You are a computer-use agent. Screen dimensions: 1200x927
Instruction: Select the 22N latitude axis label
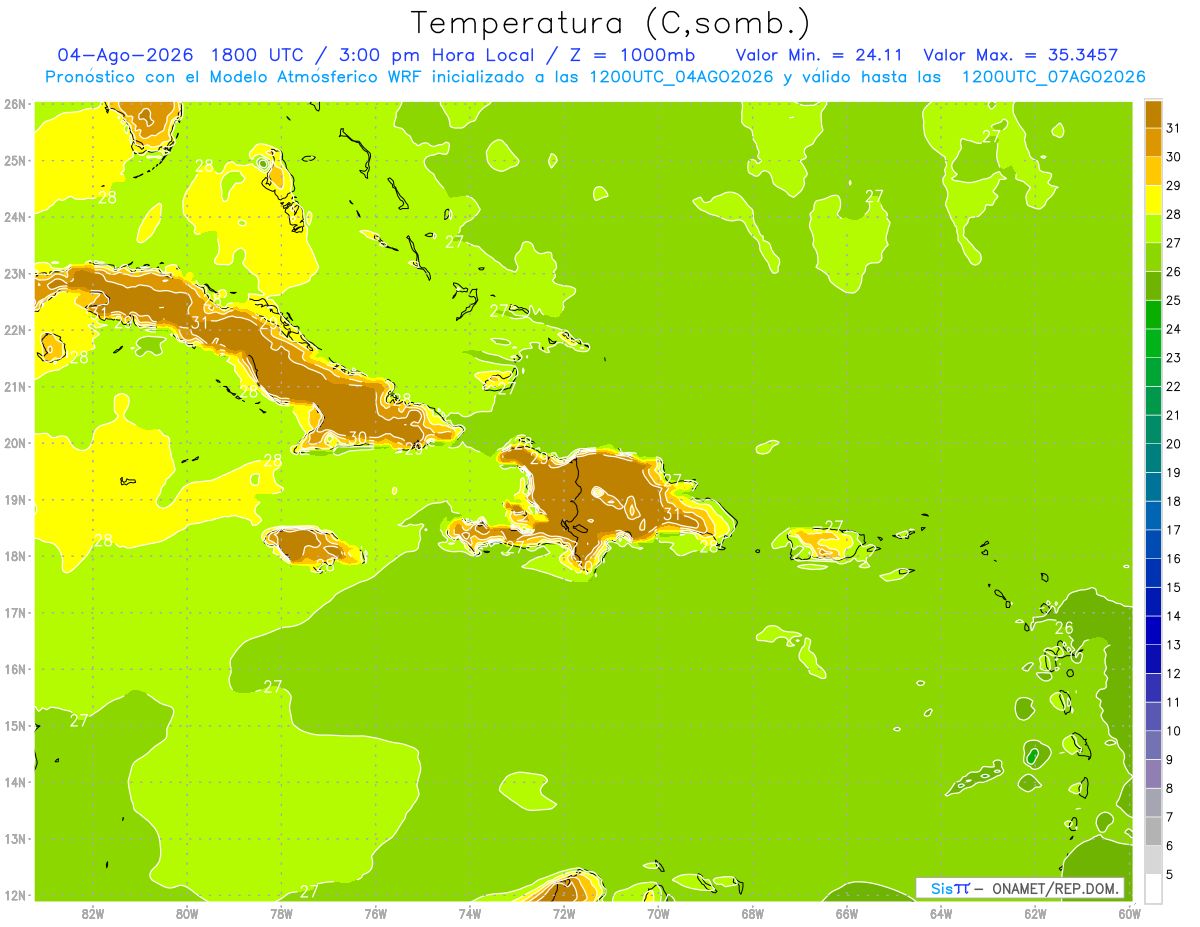click(x=15, y=330)
